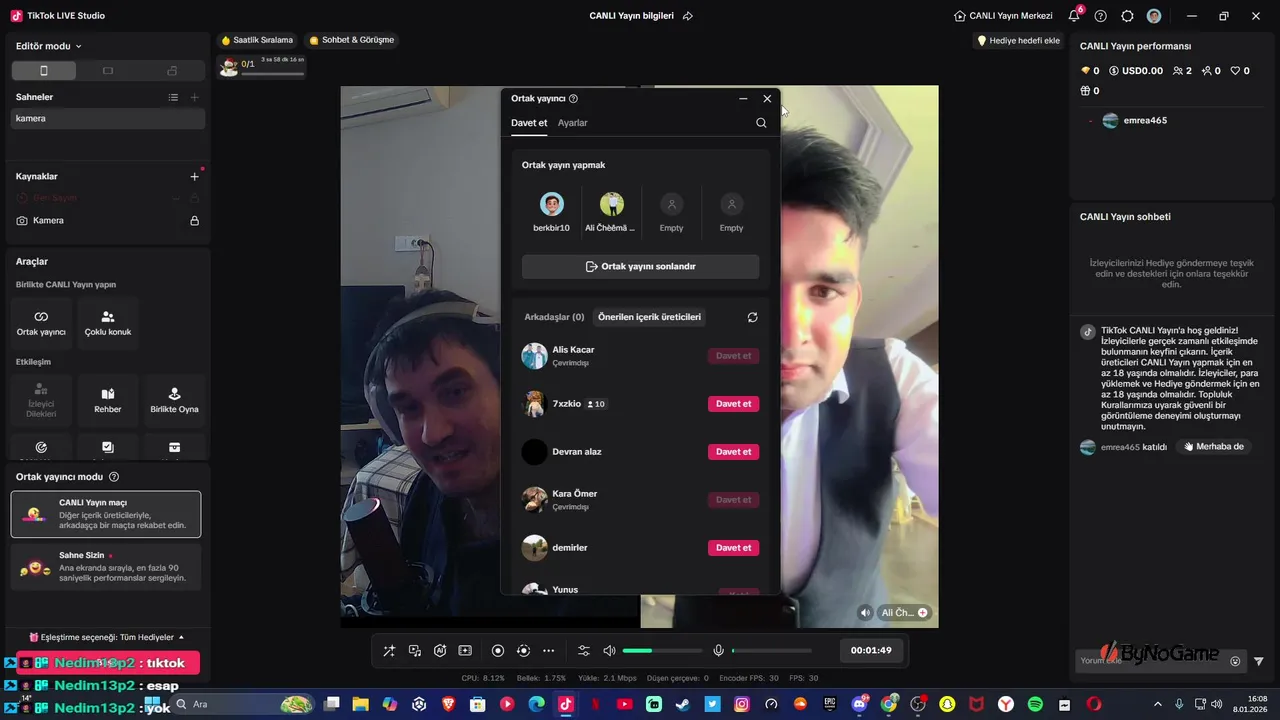Mute Ali Çh guest audio in preview
This screenshot has width=1280, height=720.
865,613
